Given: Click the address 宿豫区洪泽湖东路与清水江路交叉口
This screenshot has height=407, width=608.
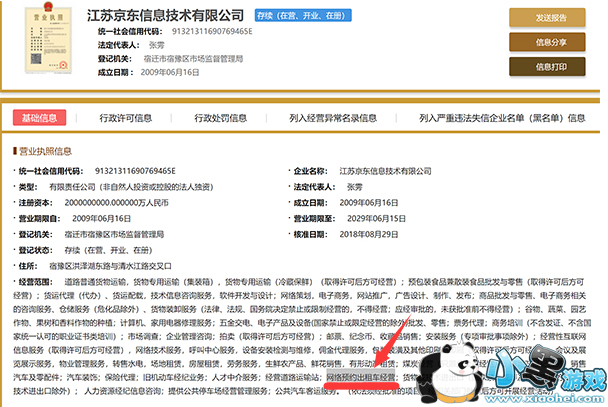Looking at the screenshot, I should pos(111,266).
